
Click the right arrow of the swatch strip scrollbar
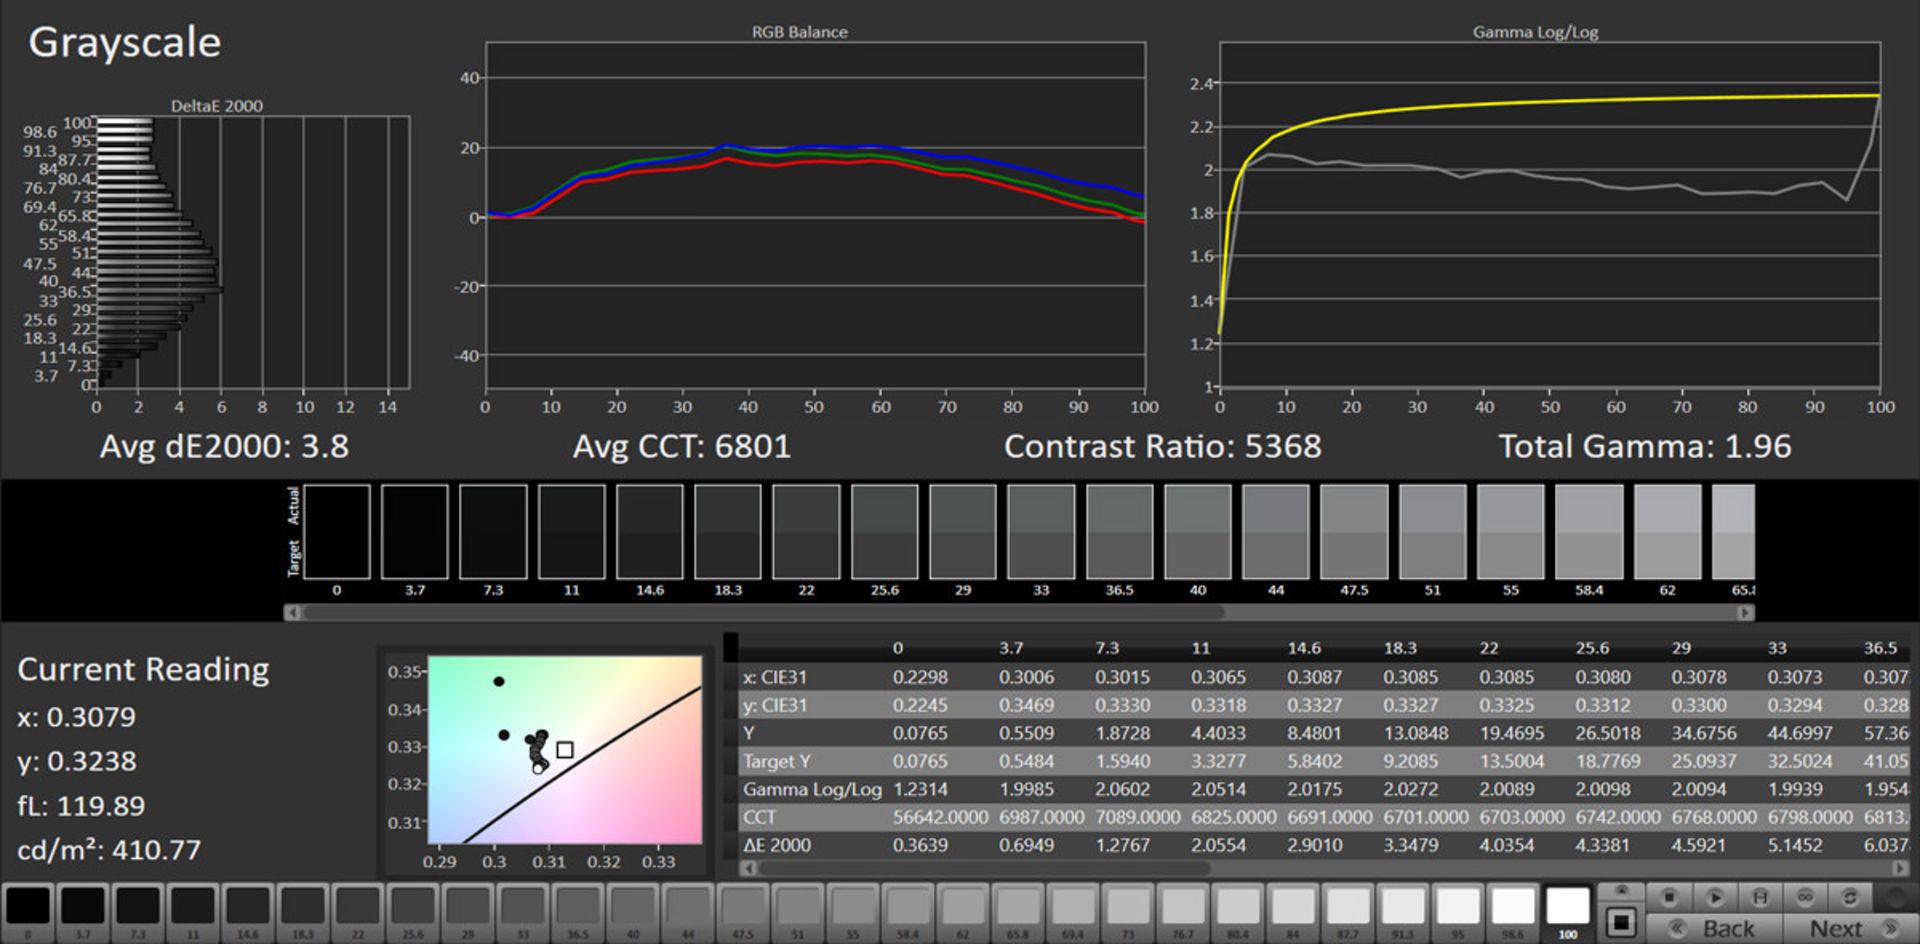point(1745,612)
